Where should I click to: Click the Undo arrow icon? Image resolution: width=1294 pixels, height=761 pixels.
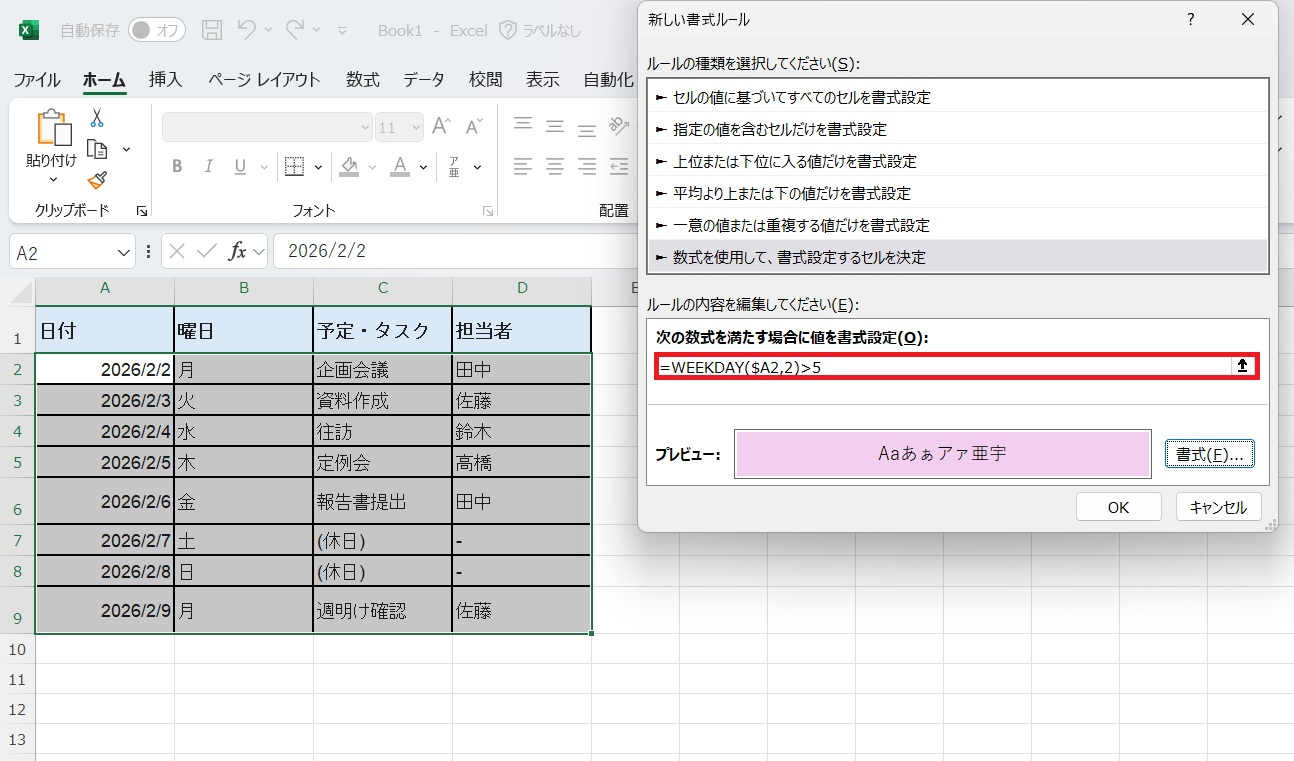click(247, 30)
